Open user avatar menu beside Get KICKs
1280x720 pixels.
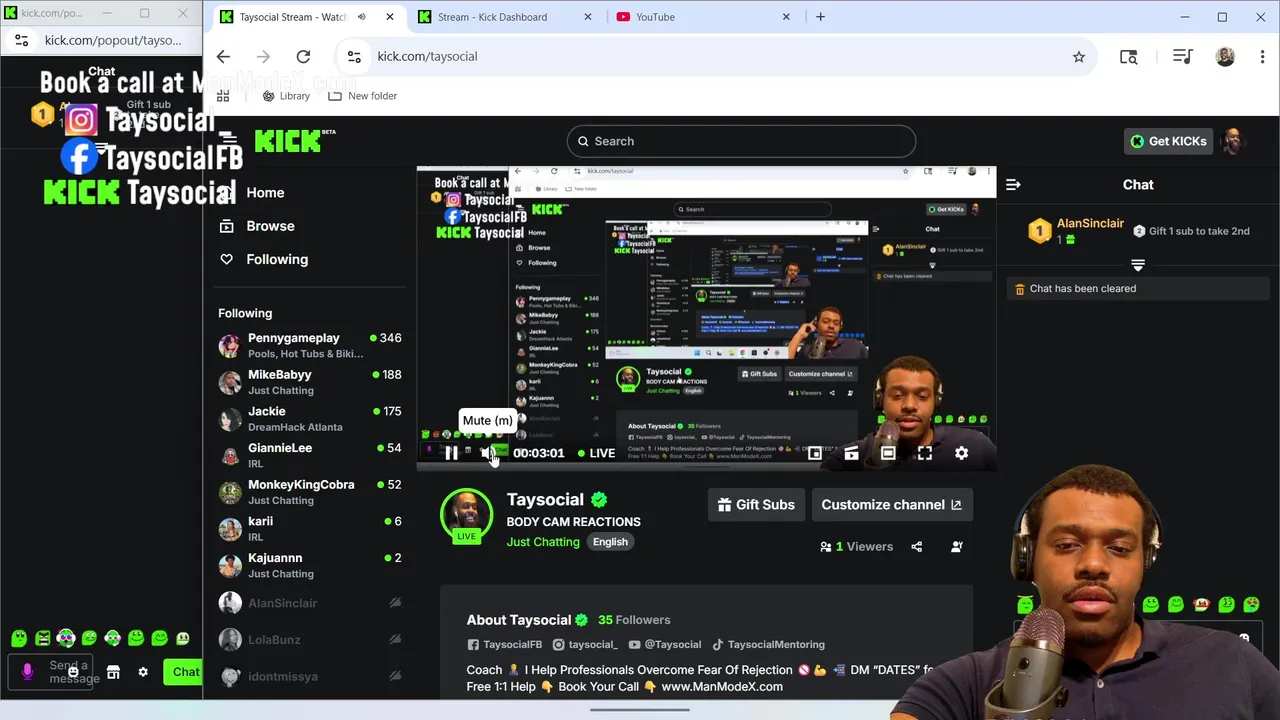pos(1233,141)
